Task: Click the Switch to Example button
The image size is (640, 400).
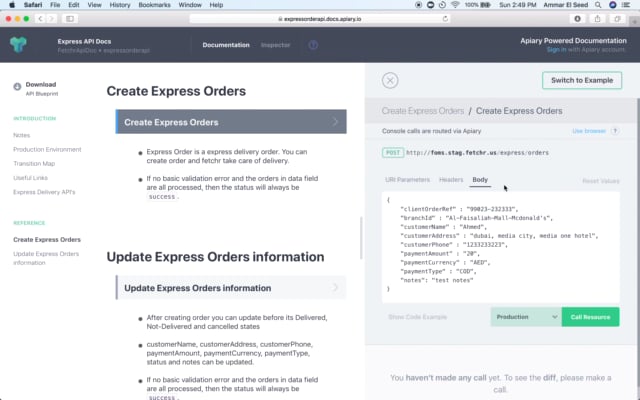Action: pyautogui.click(x=582, y=80)
